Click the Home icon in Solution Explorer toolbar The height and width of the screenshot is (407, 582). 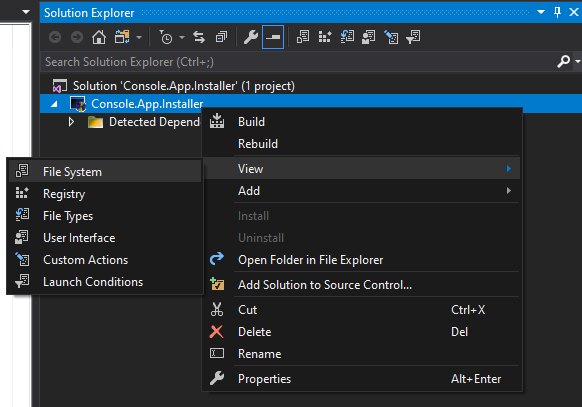tap(99, 37)
